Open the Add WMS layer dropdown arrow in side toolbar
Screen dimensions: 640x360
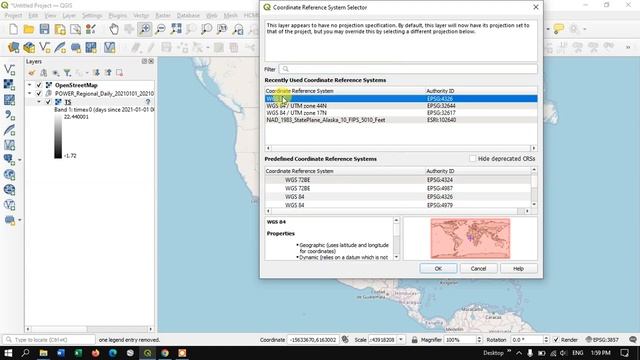(20, 160)
